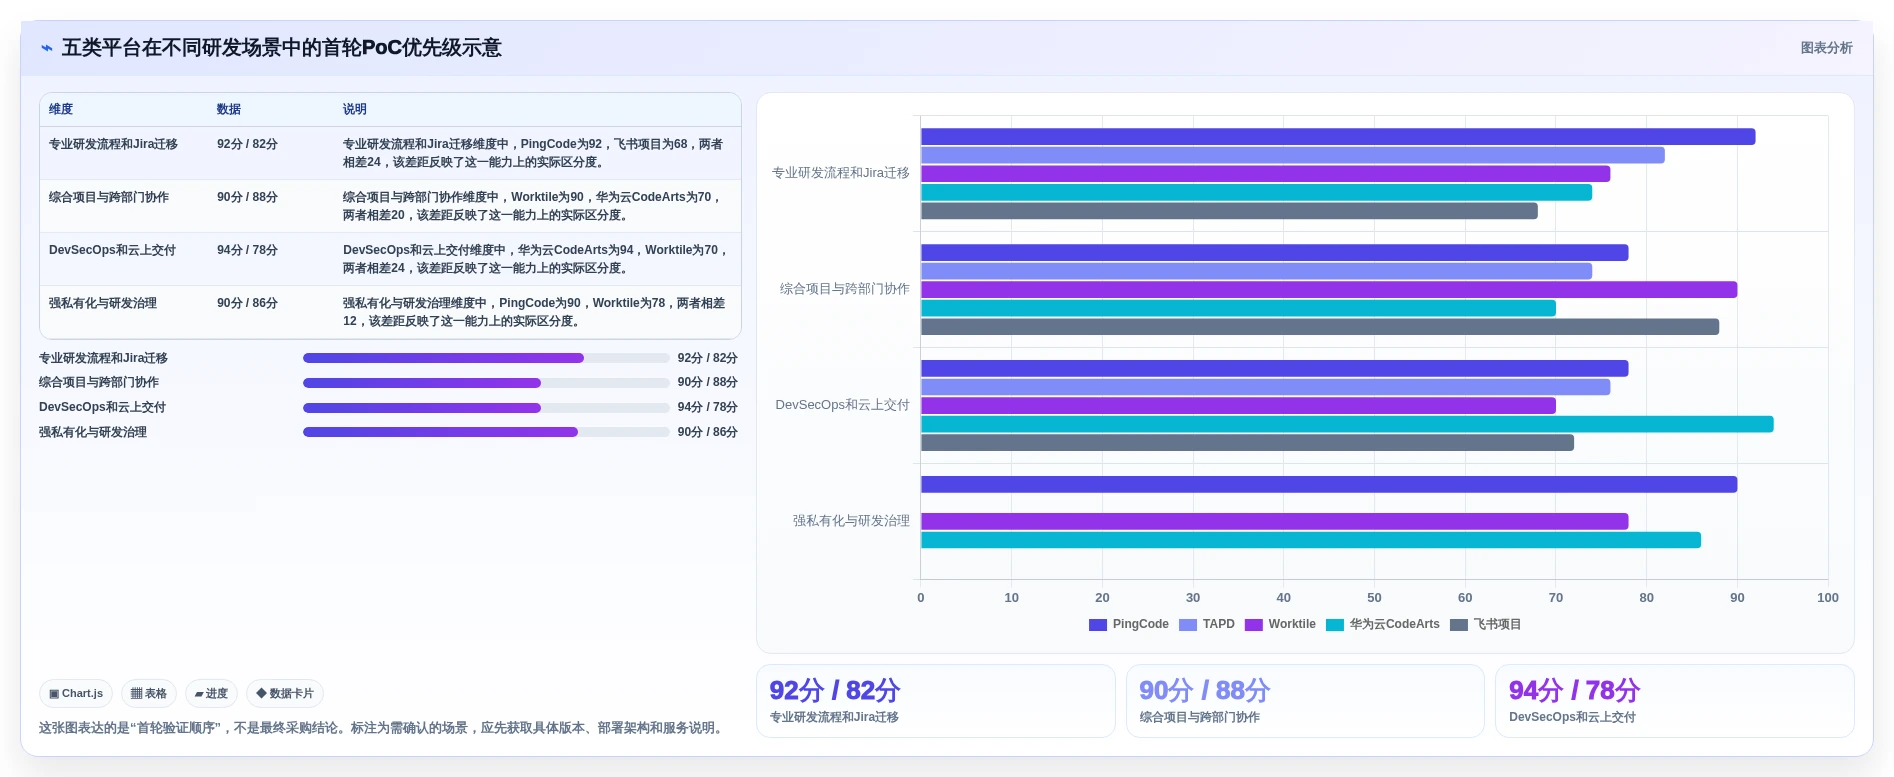Click the description mentioning PingCode为92
The image size is (1894, 777).
click(x=533, y=153)
